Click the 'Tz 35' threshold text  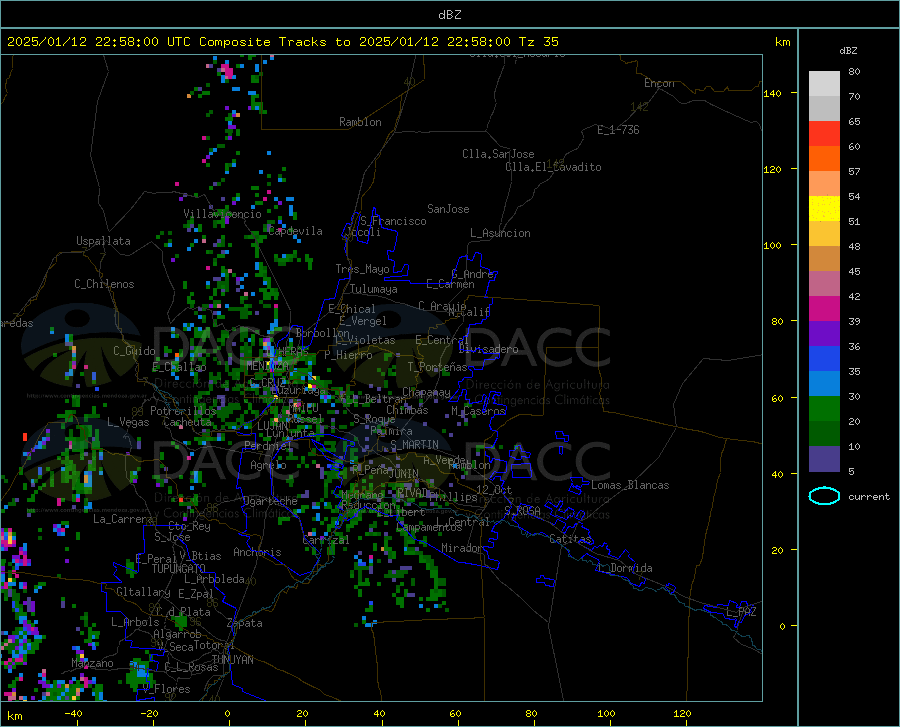(x=538, y=42)
